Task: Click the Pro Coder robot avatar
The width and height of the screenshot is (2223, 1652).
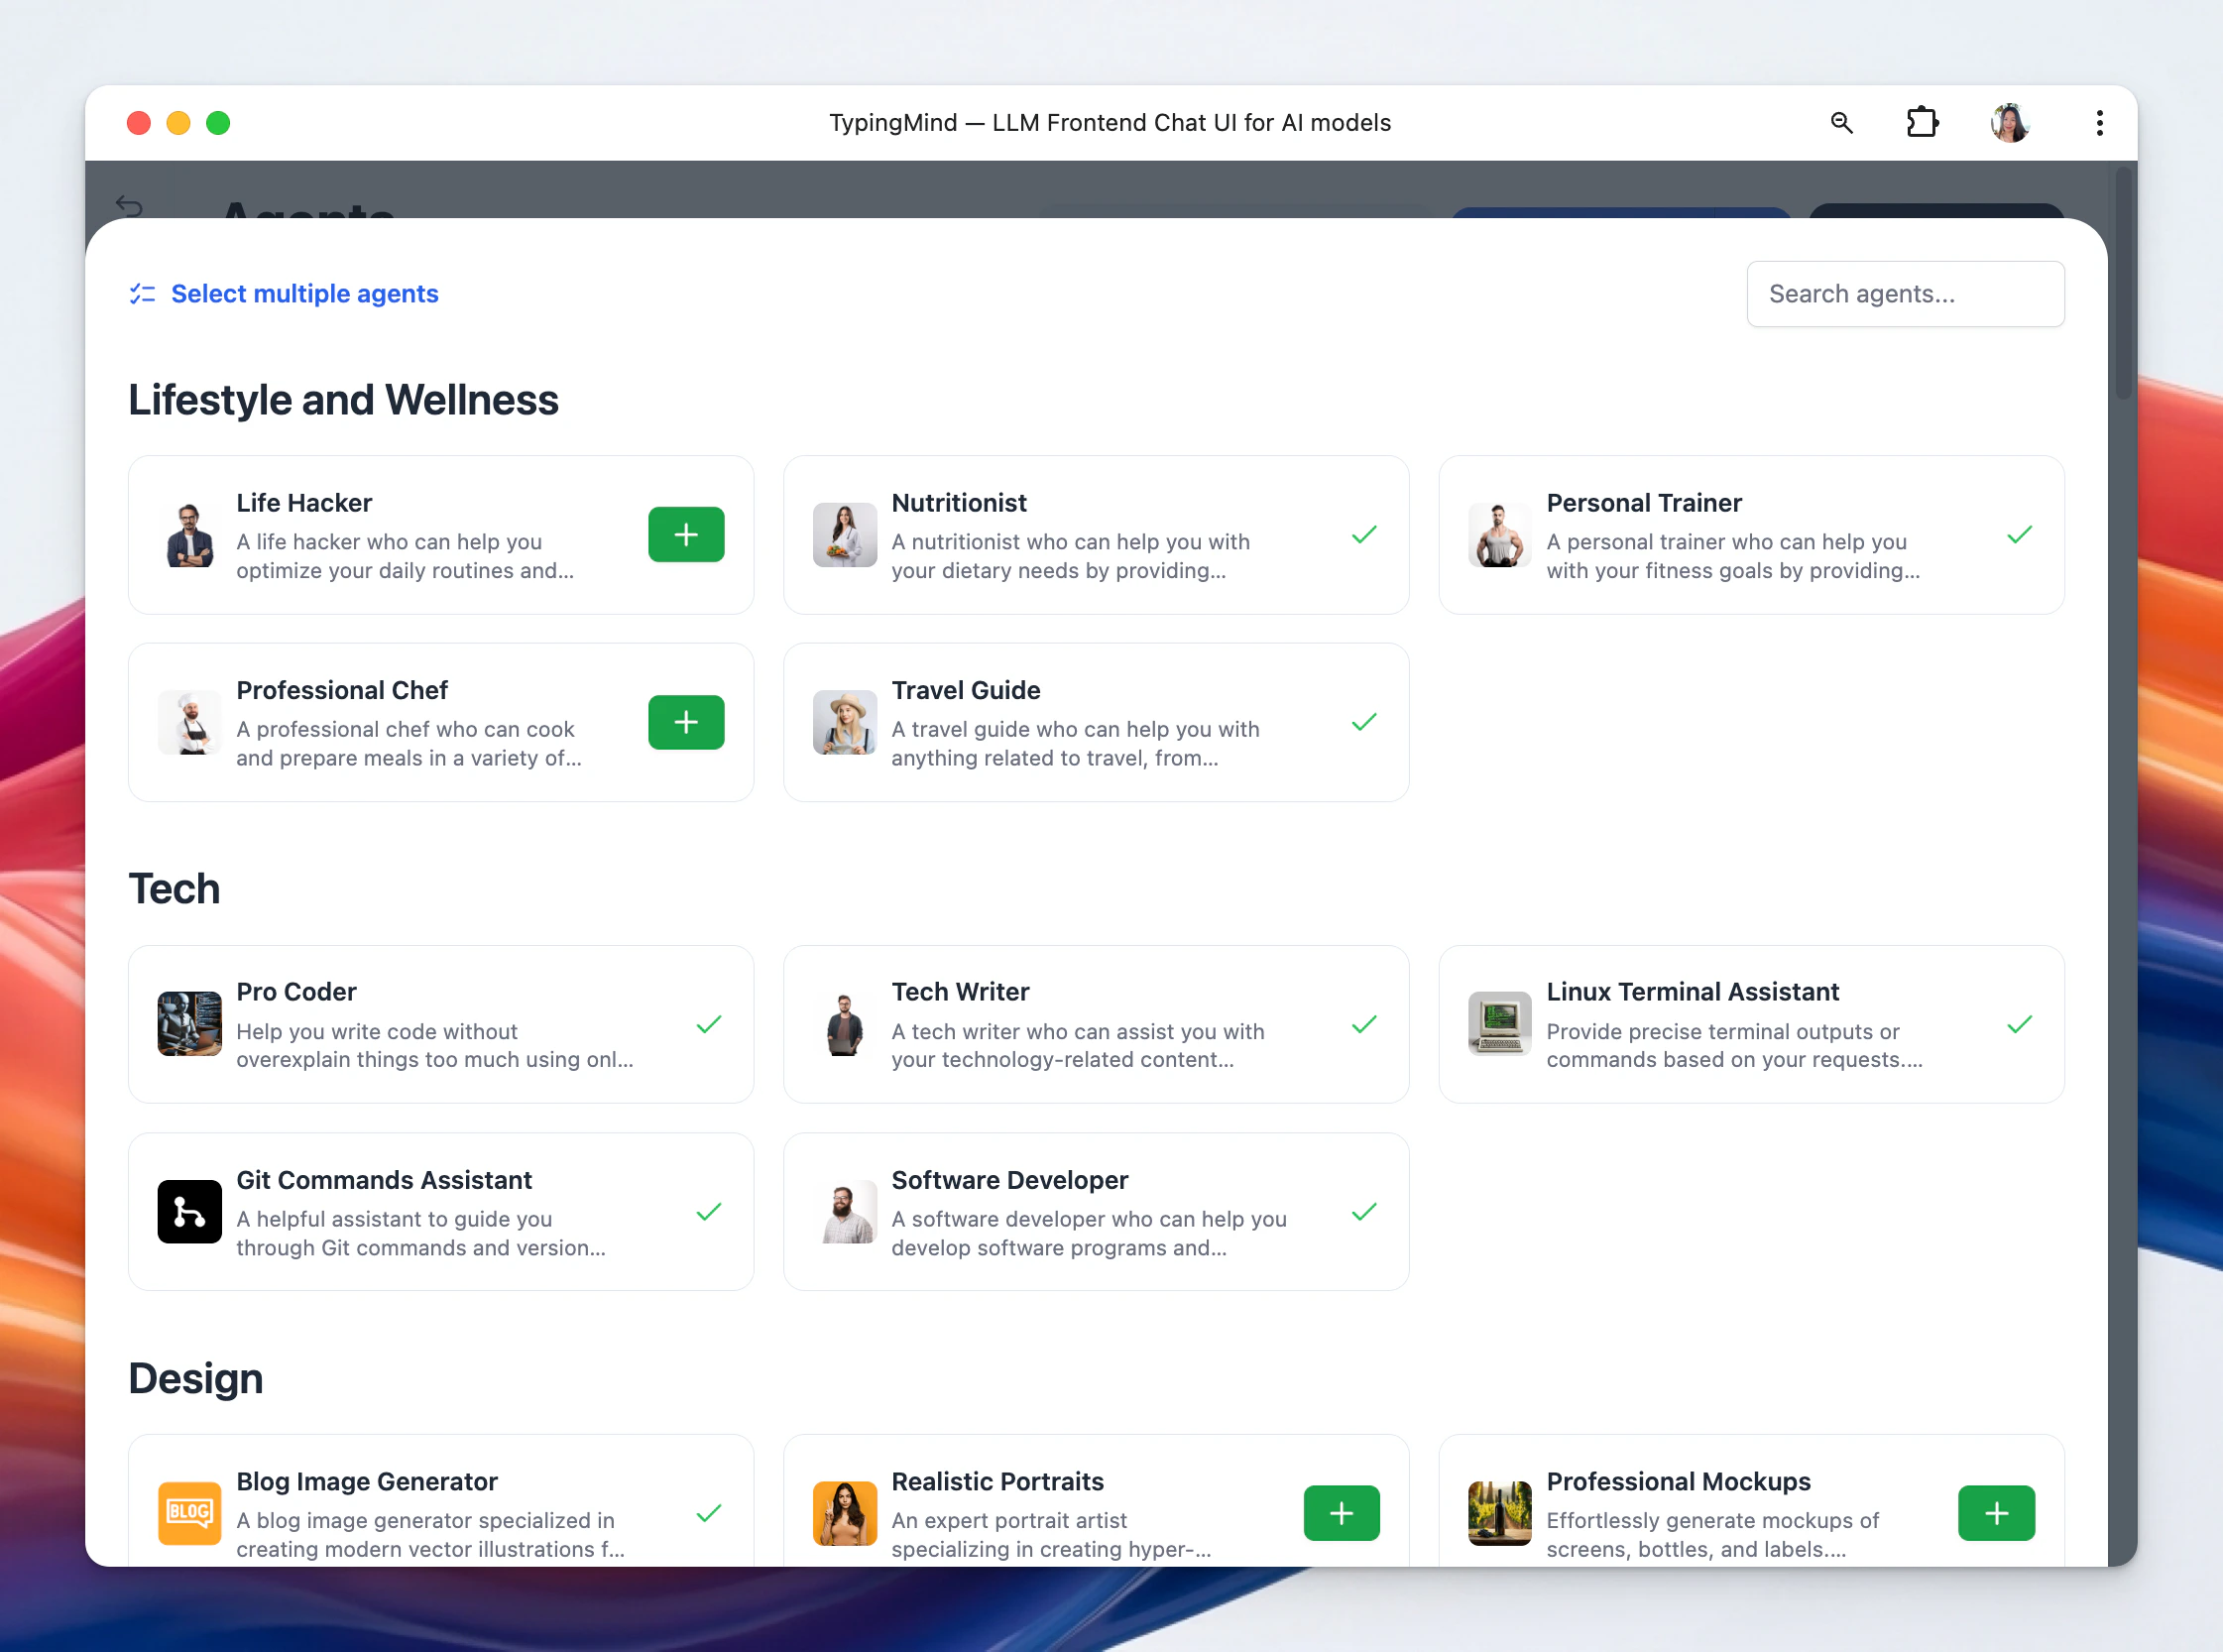Action: tap(189, 1024)
